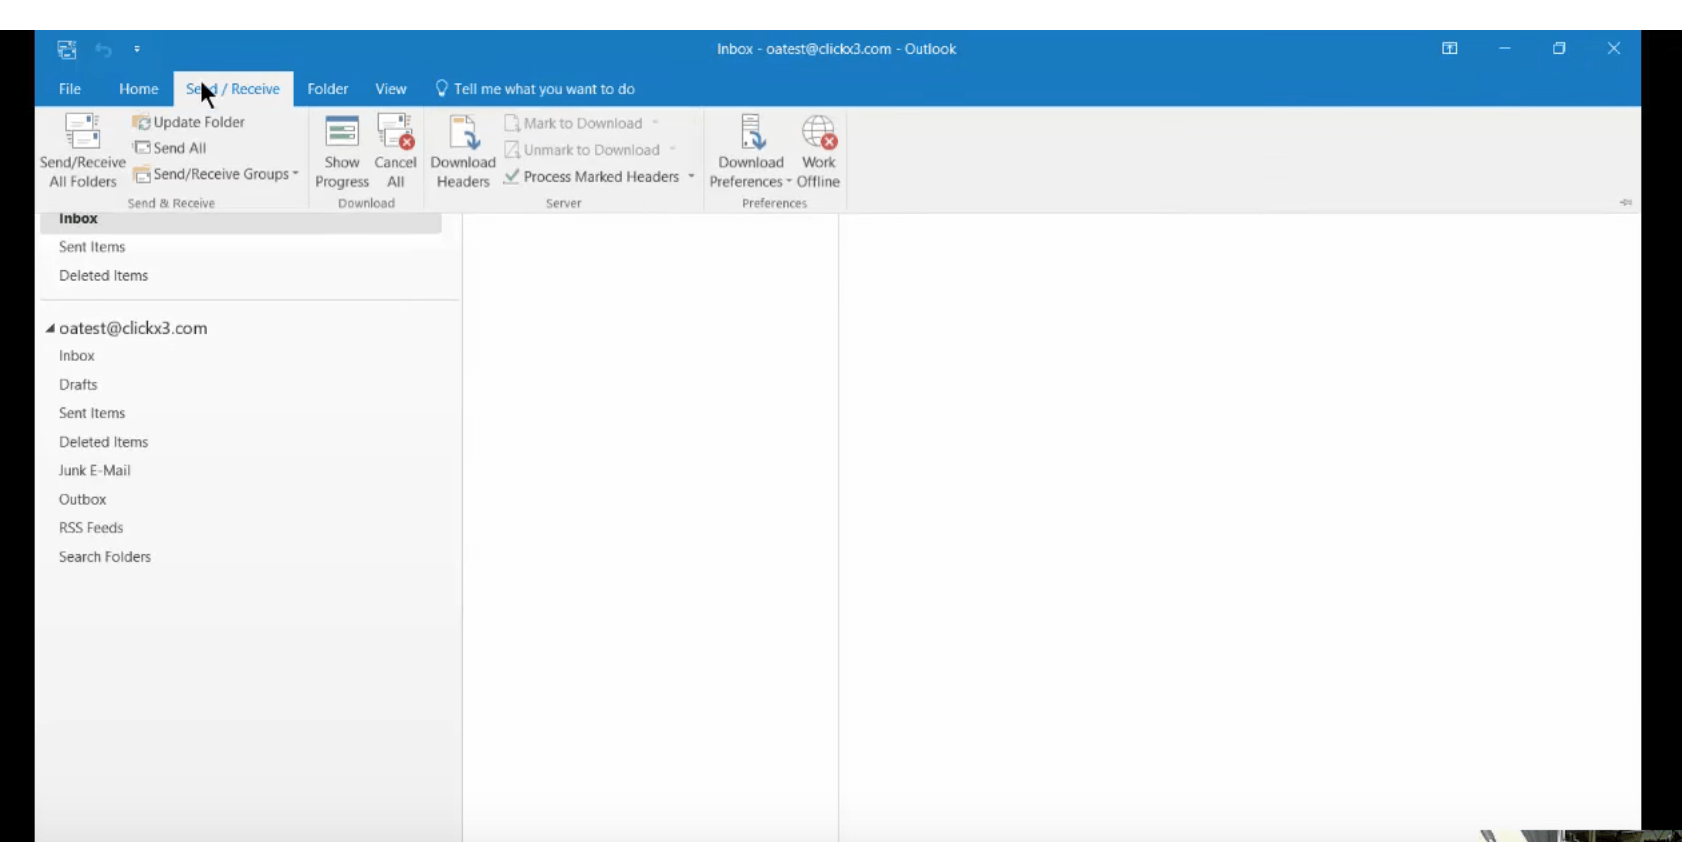The height and width of the screenshot is (842, 1682).
Task: Click Unmark to Download option
Action: pos(590,150)
